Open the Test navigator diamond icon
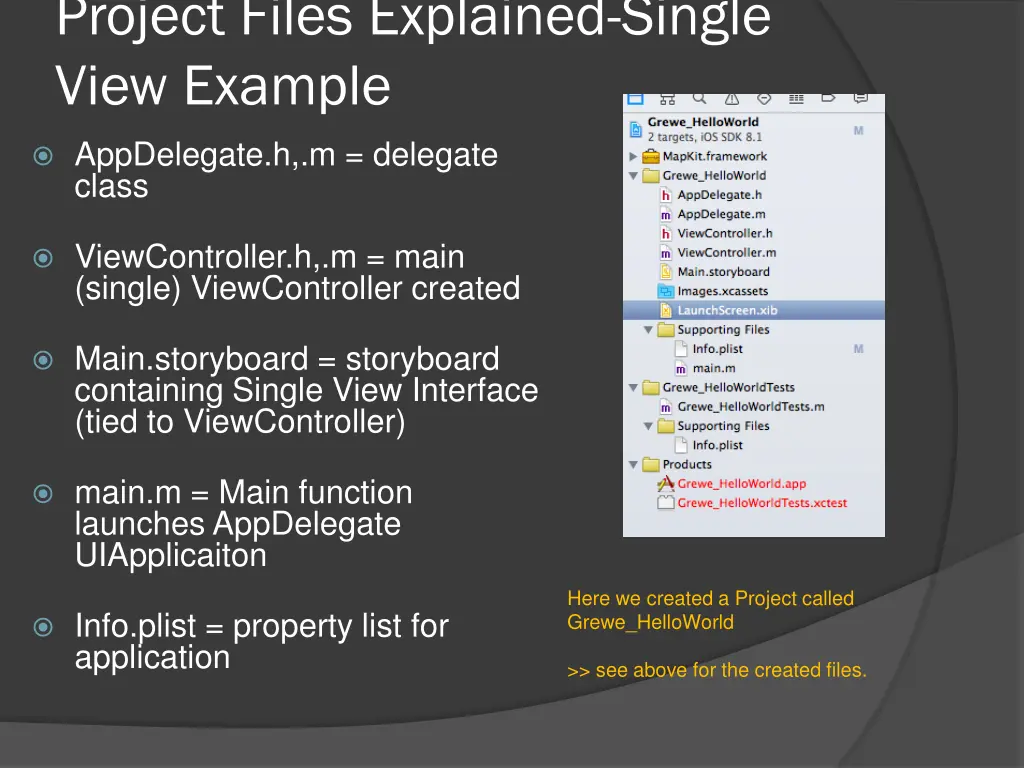The height and width of the screenshot is (768, 1024). pos(763,99)
